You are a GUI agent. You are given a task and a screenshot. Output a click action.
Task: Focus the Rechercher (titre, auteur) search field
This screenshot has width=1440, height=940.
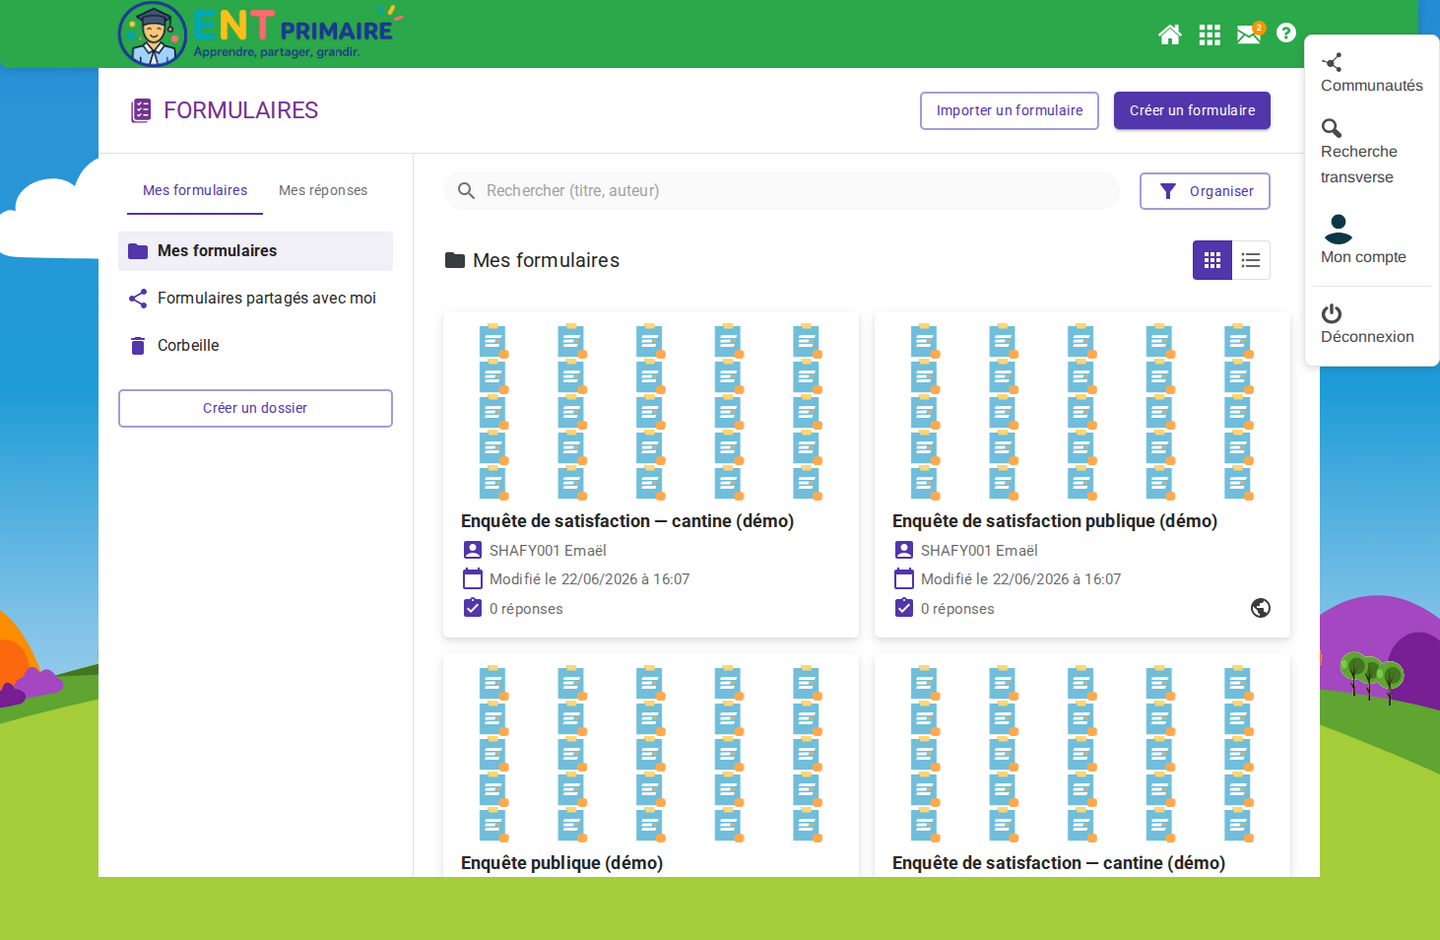pyautogui.click(x=781, y=191)
